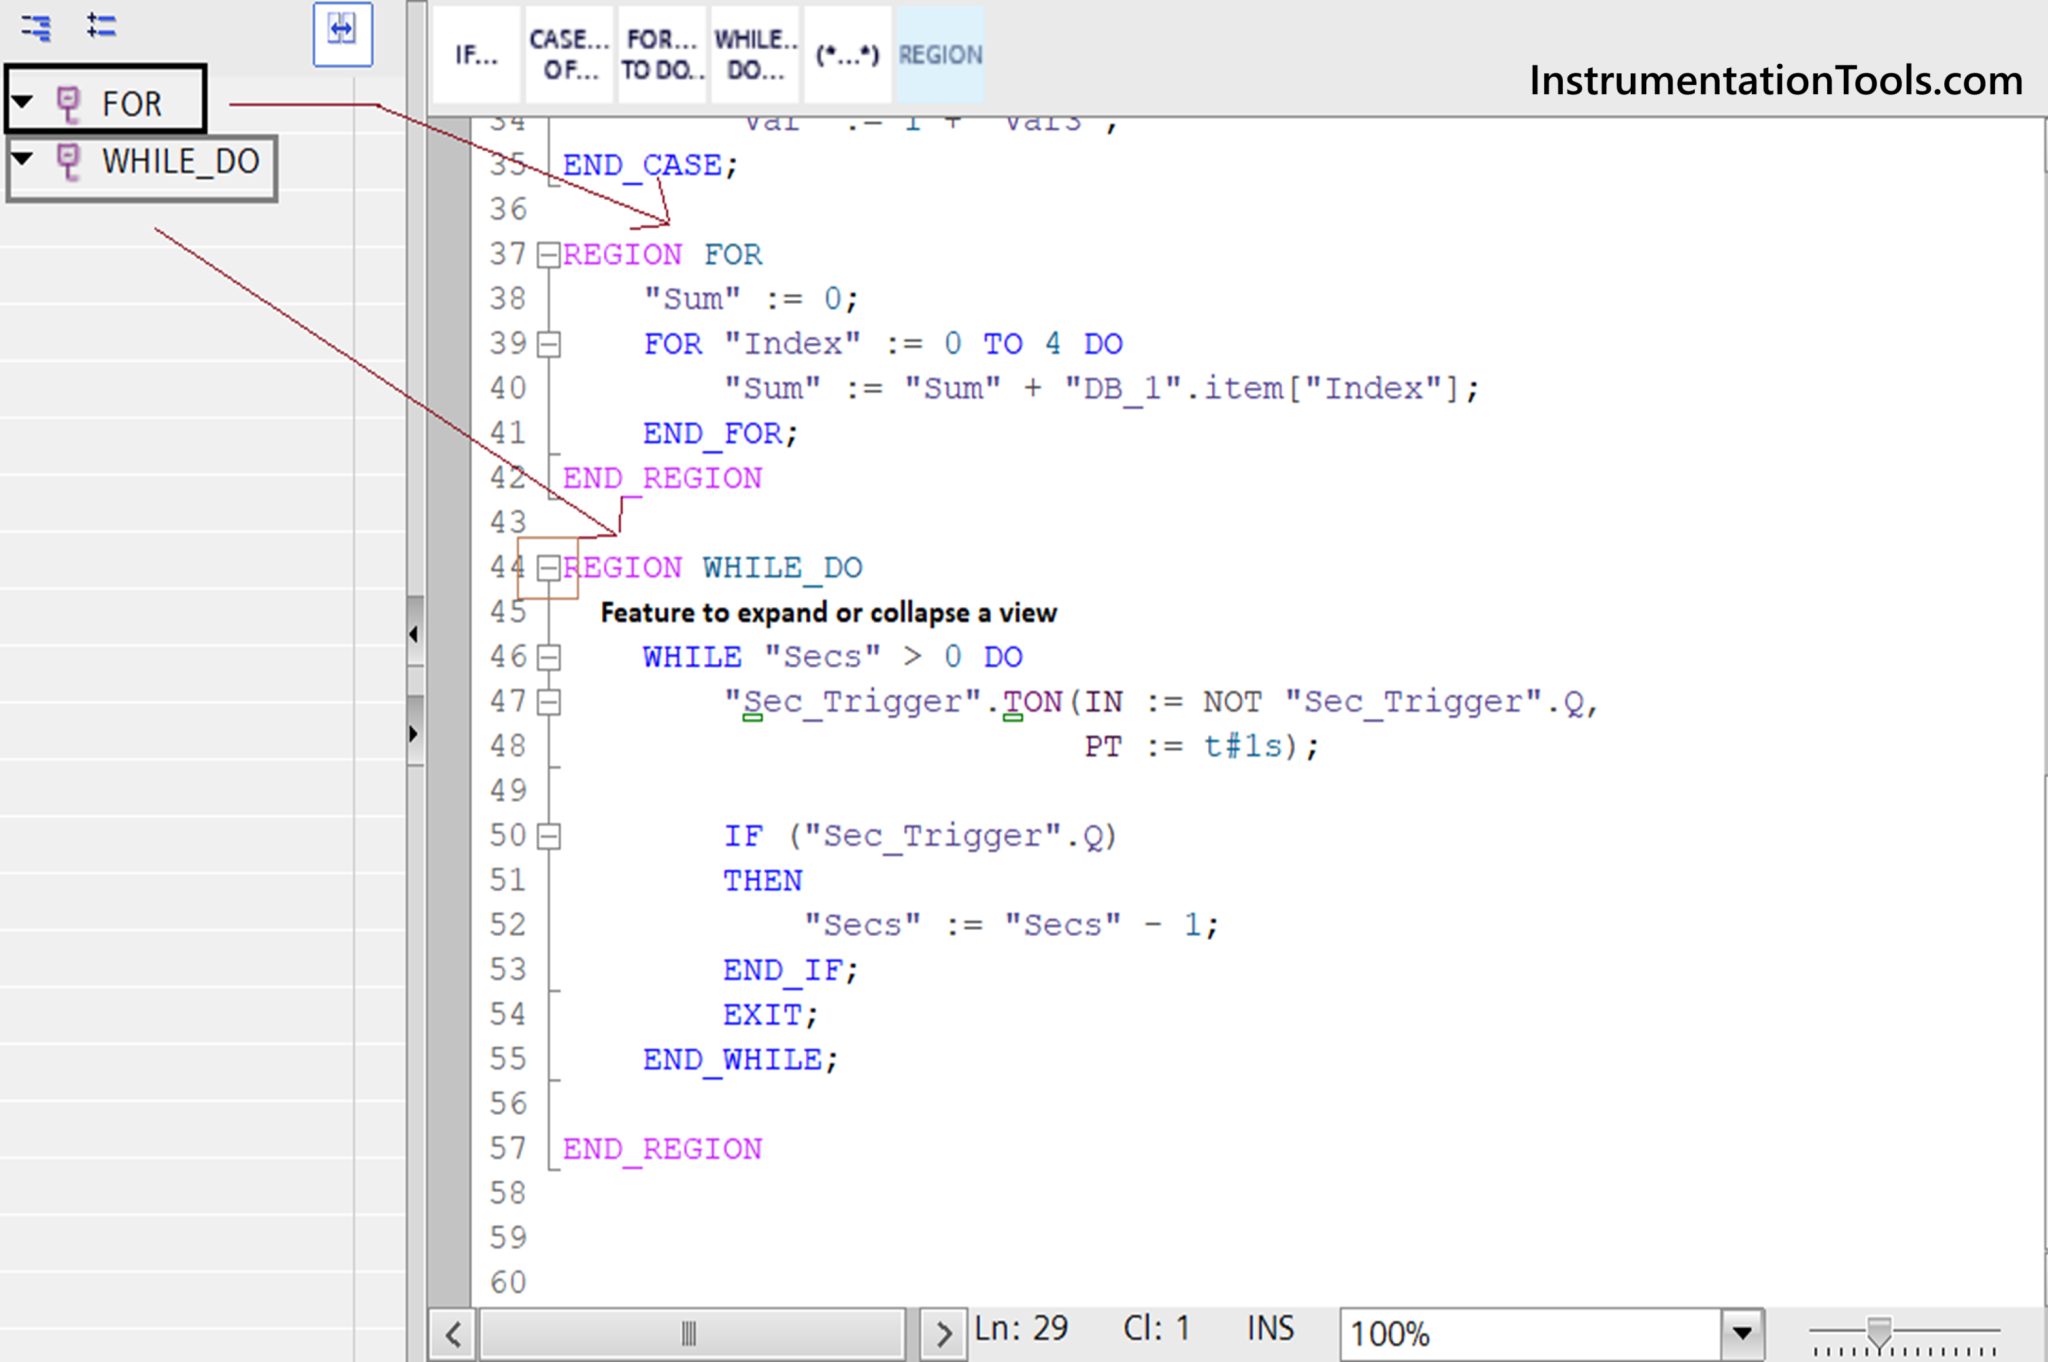Collapse REGION FOR at line 37
This screenshot has width=2048, height=1362.
pos(548,256)
